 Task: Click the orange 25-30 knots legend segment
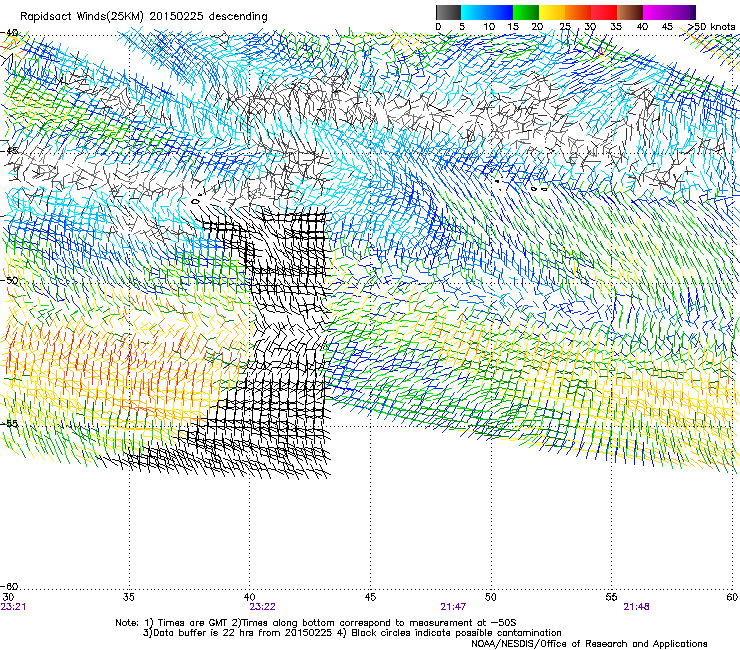578,12
